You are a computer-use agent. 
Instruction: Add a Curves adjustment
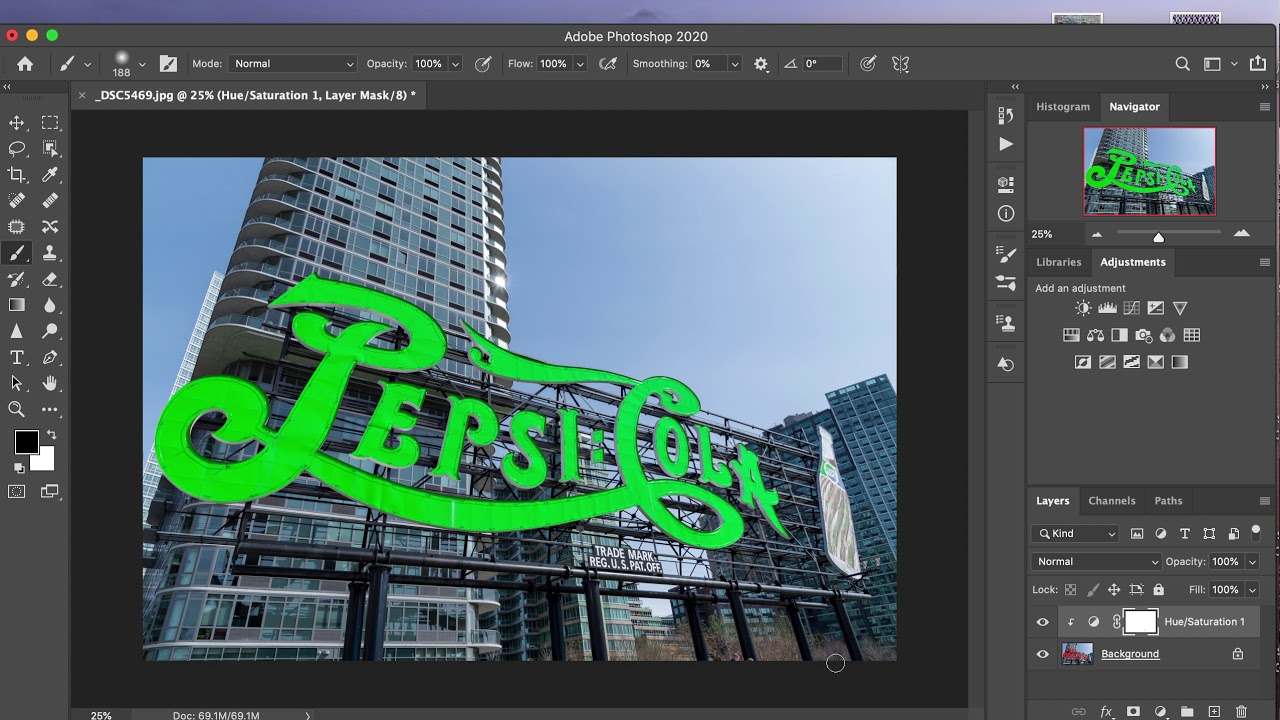(x=1131, y=308)
